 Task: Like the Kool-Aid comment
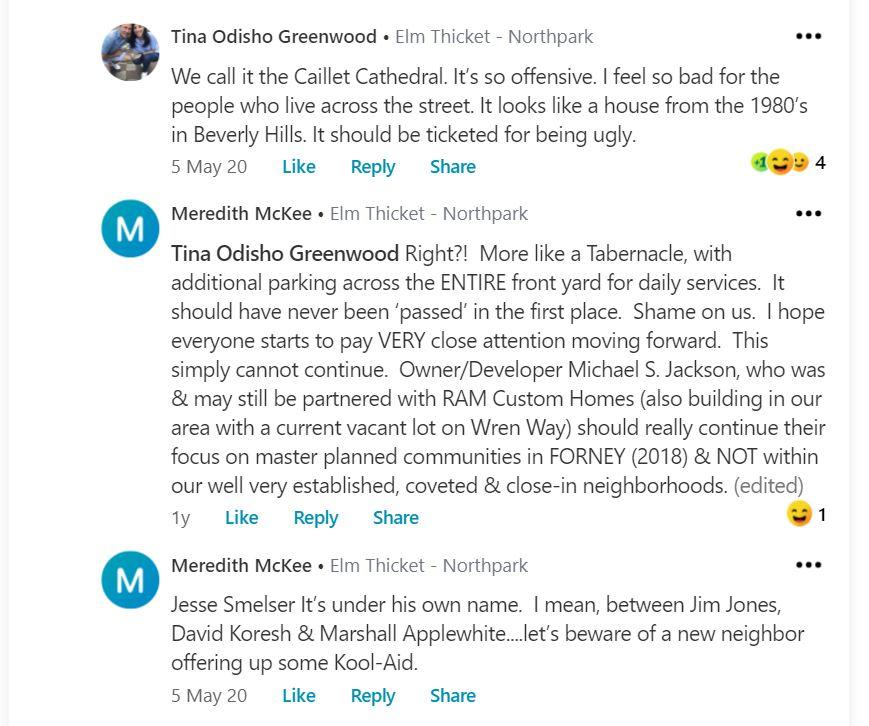click(298, 696)
